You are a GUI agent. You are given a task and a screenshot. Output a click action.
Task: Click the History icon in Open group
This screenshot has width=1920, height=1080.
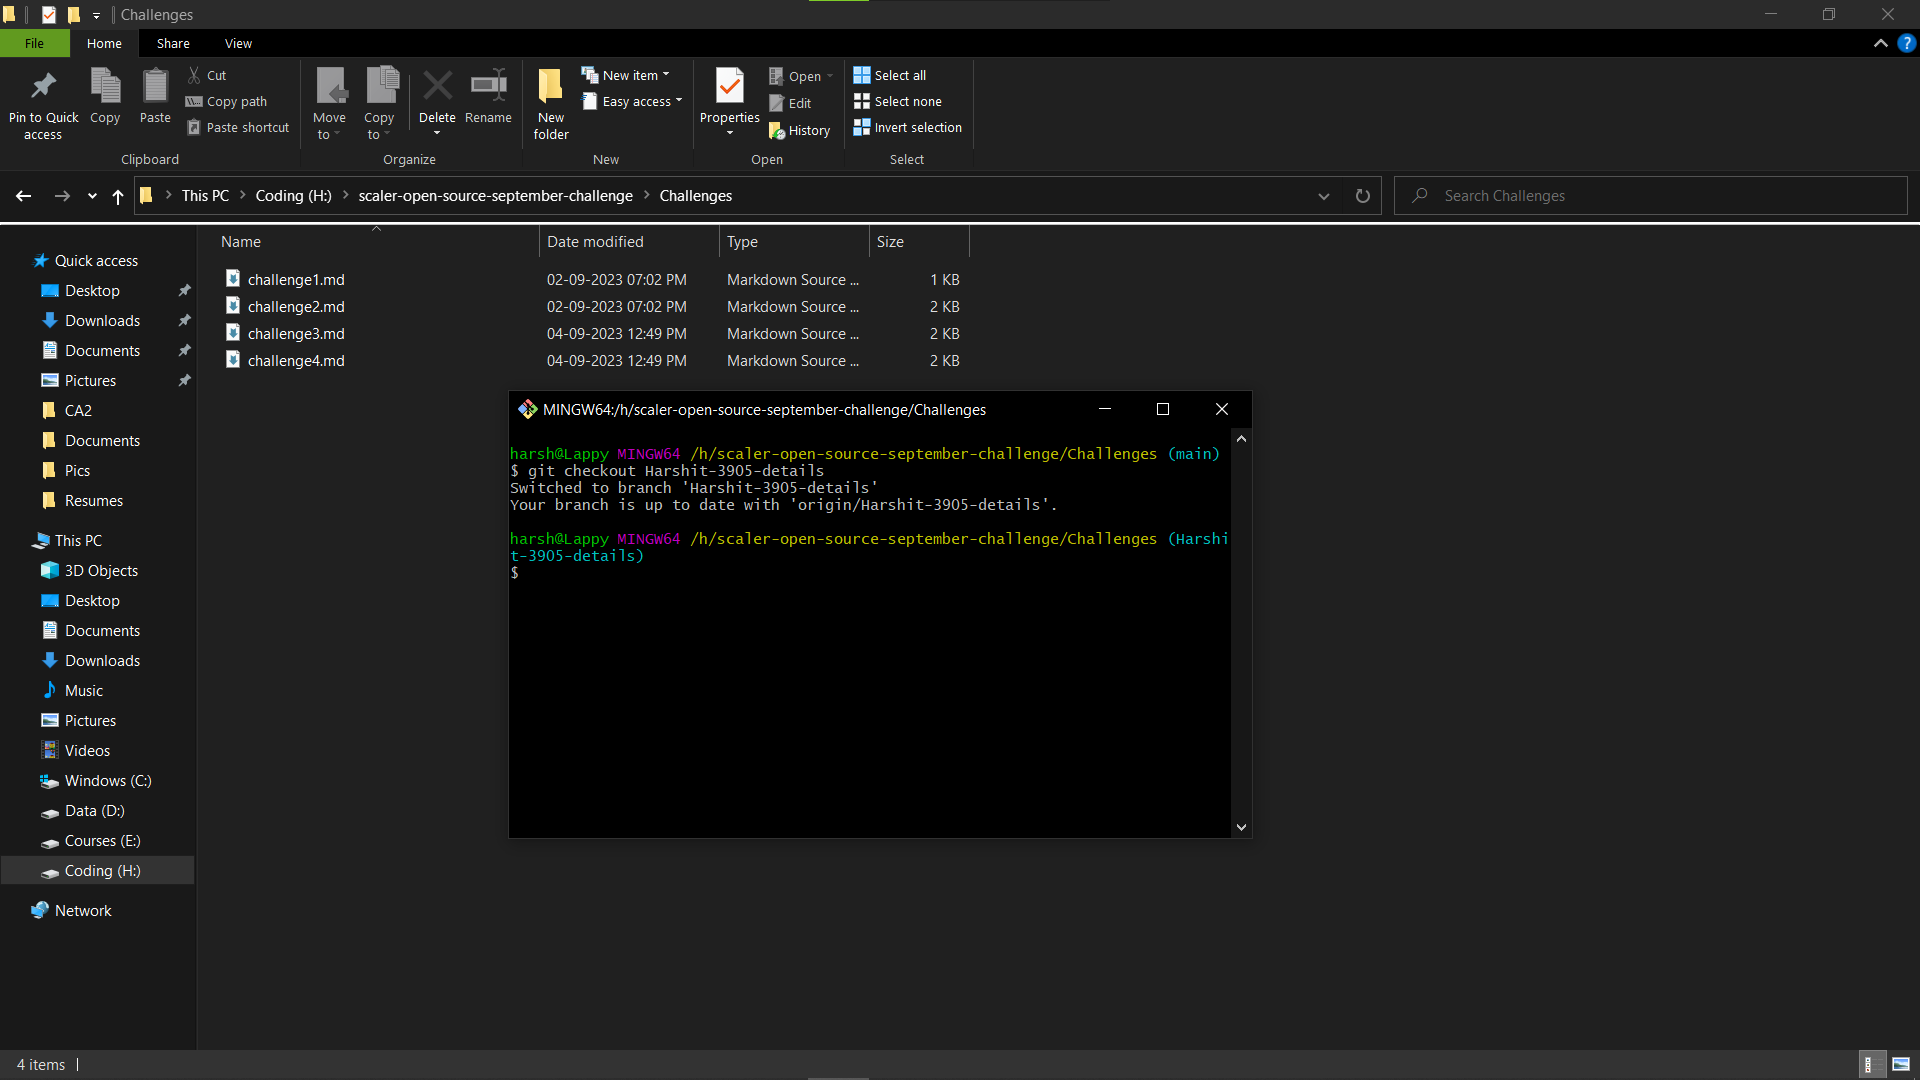(800, 130)
